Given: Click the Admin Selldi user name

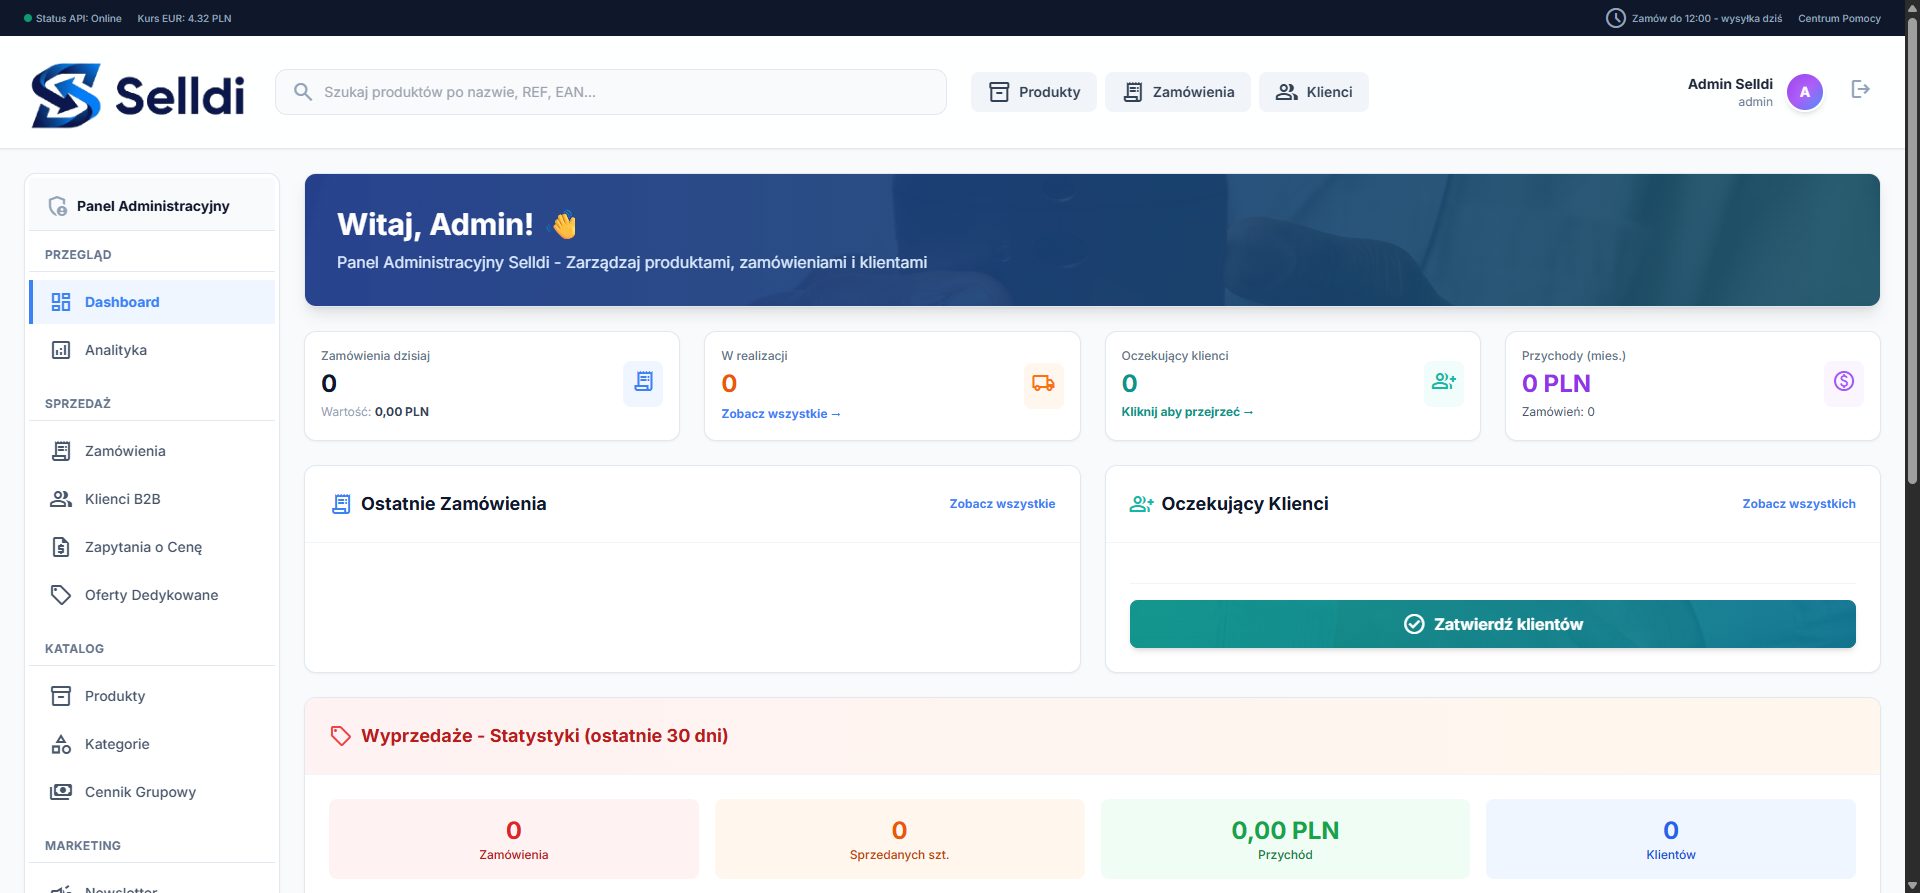Looking at the screenshot, I should coord(1730,84).
